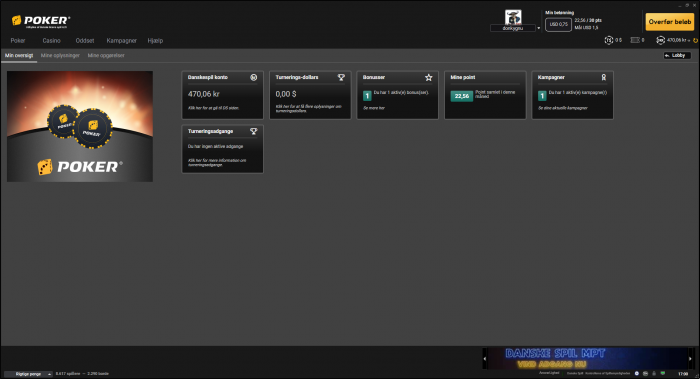This screenshot has height=379, width=700.
Task: Click the T$ tournament dollars icon in header
Action: (608, 40)
